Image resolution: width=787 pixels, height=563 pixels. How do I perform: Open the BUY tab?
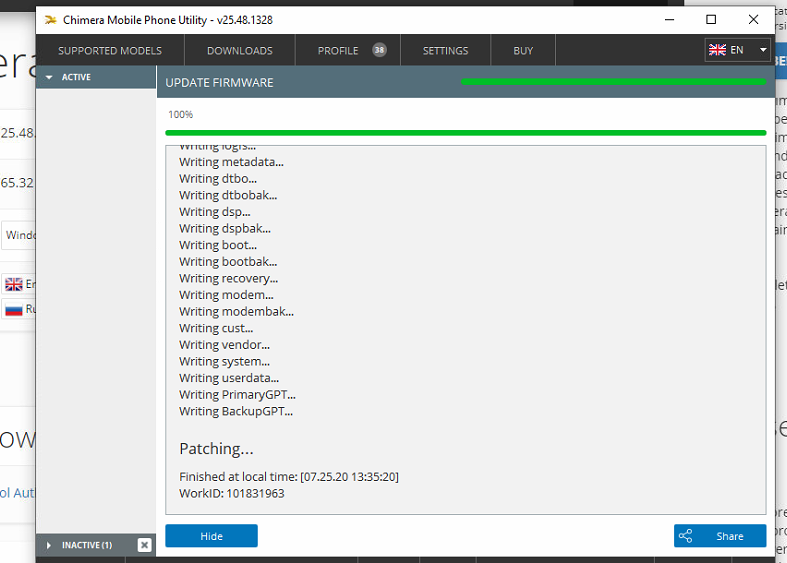523,51
